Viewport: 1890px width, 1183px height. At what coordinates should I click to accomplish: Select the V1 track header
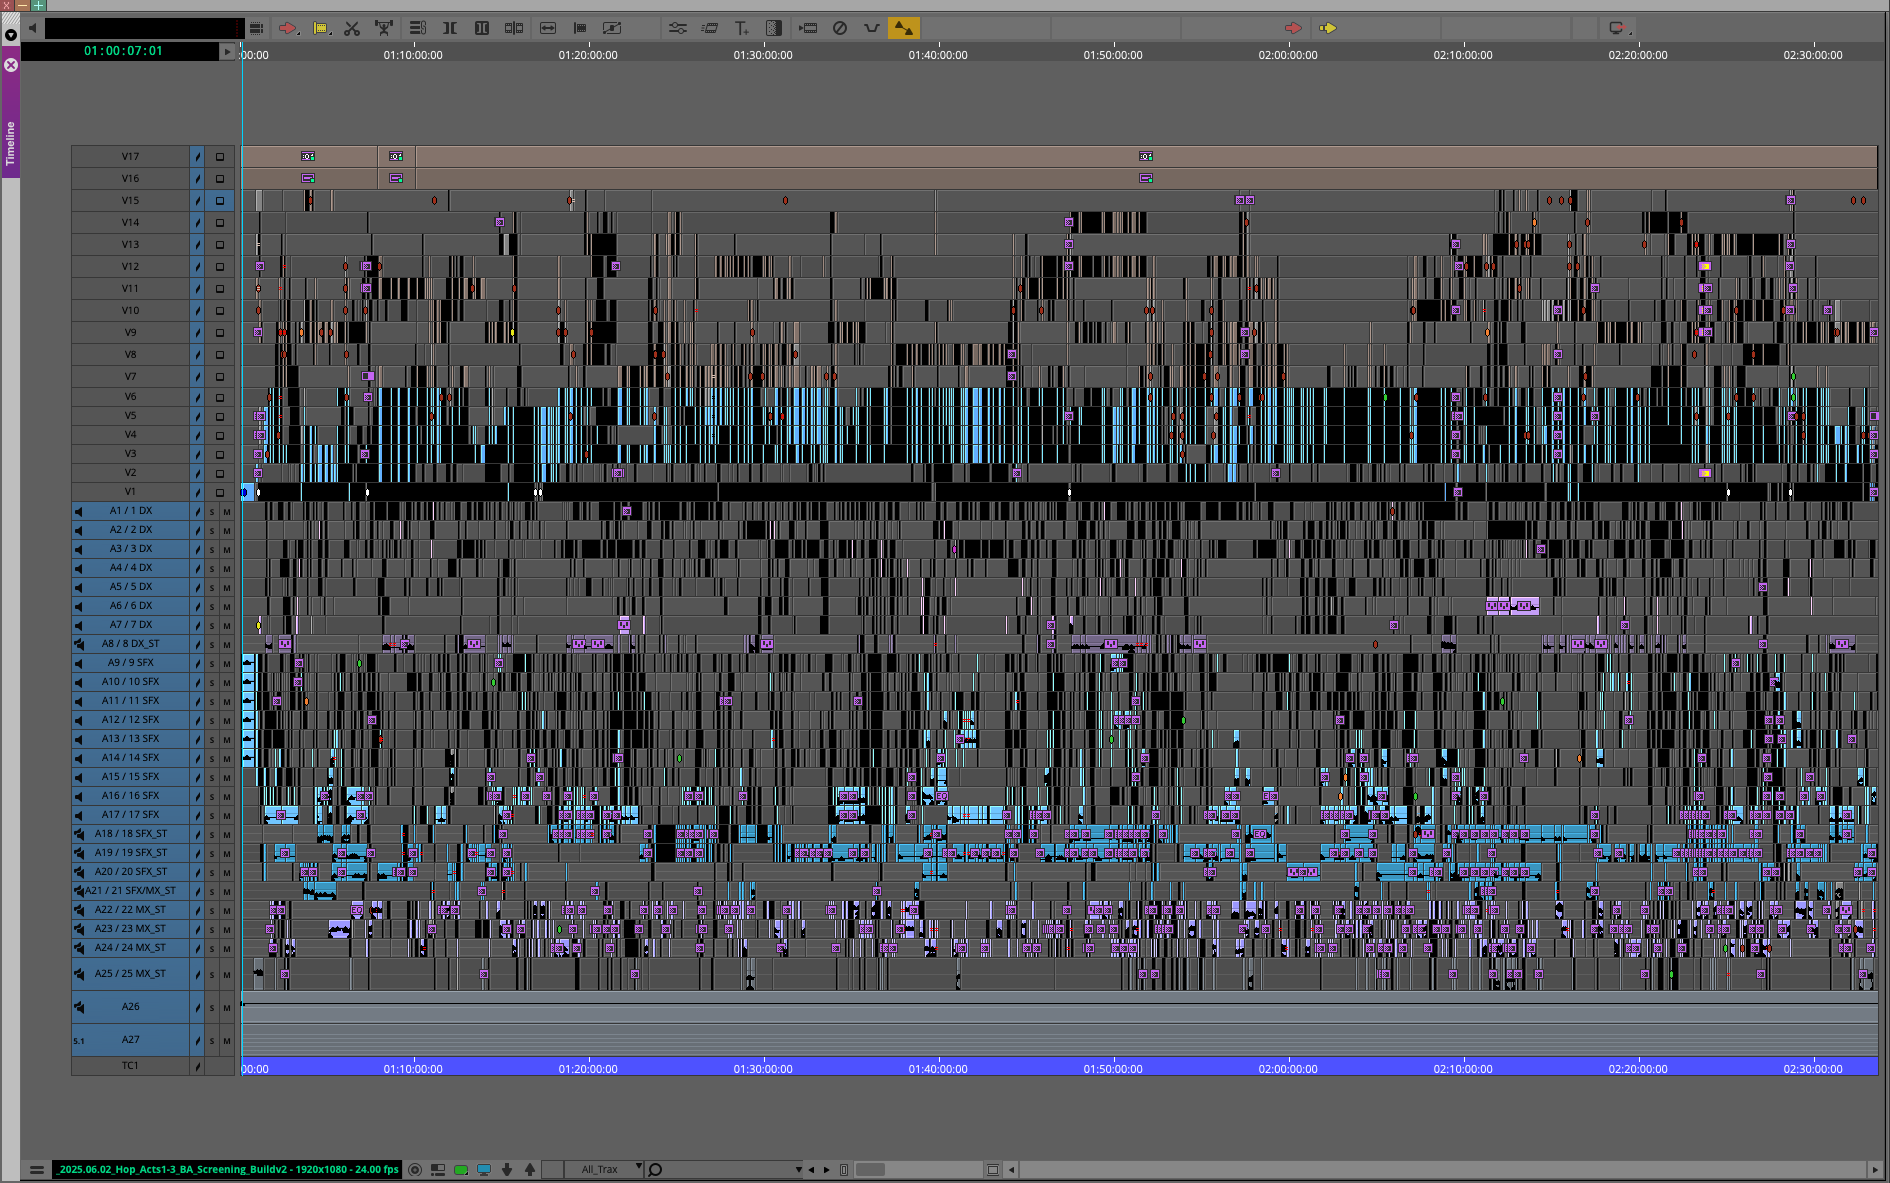[130, 492]
